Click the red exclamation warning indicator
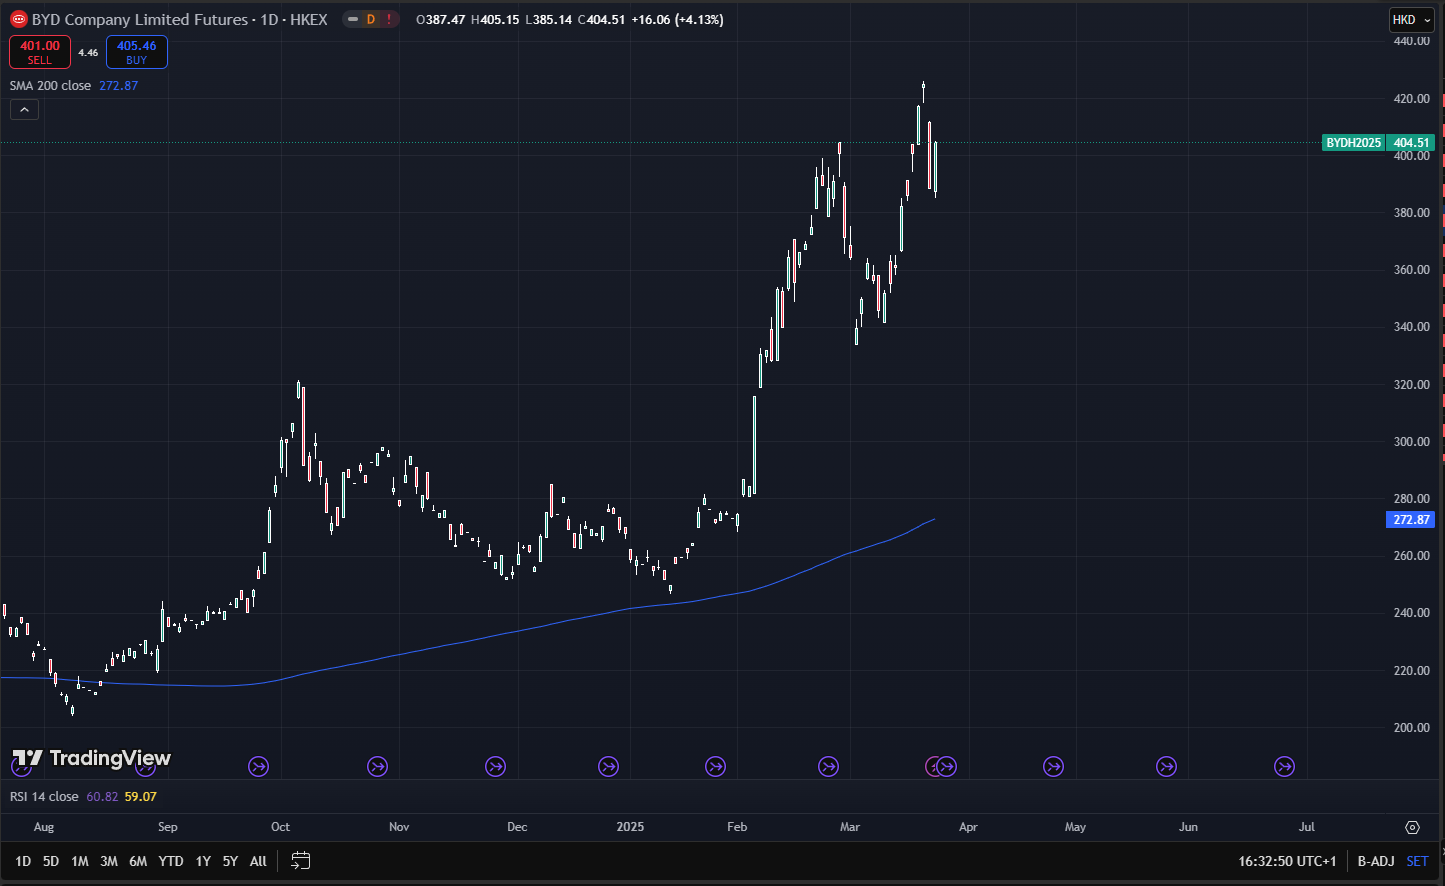 (x=389, y=19)
